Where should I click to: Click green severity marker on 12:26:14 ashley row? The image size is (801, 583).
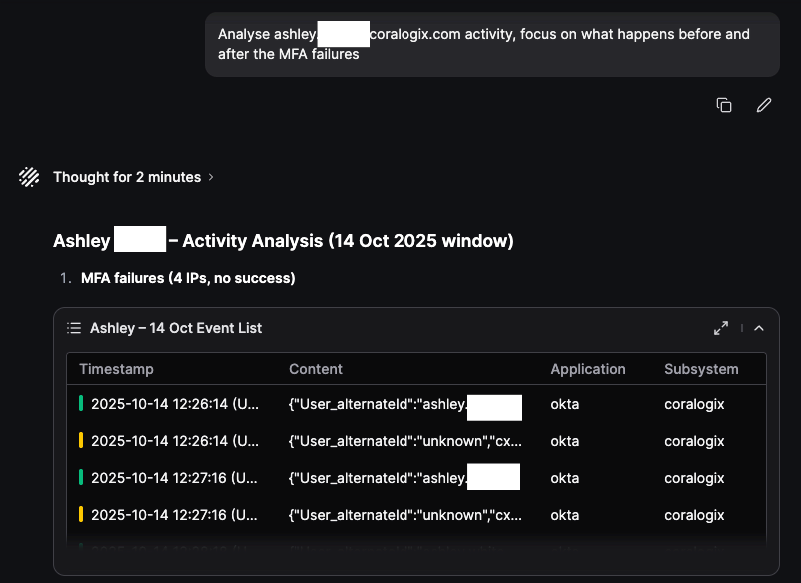tap(81, 404)
